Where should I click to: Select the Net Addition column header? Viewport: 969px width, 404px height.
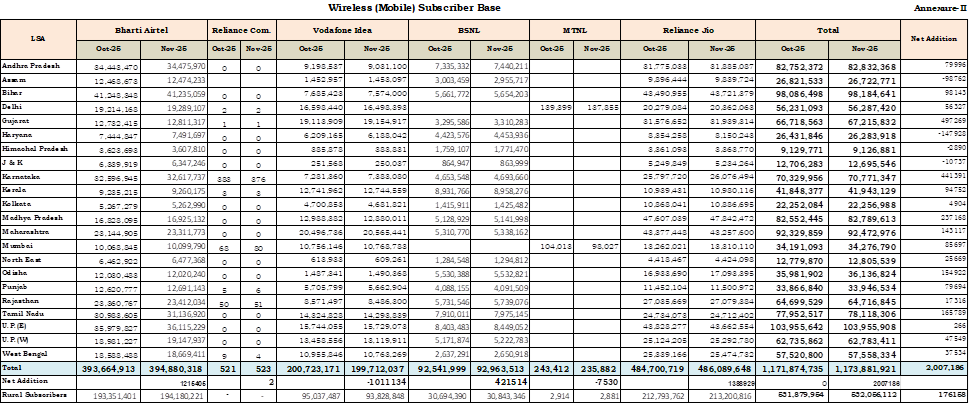(x=935, y=39)
